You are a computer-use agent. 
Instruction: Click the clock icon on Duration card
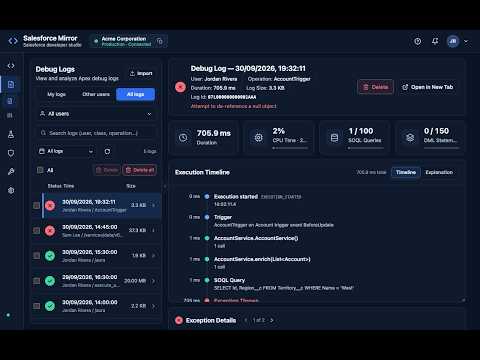tap(183, 137)
